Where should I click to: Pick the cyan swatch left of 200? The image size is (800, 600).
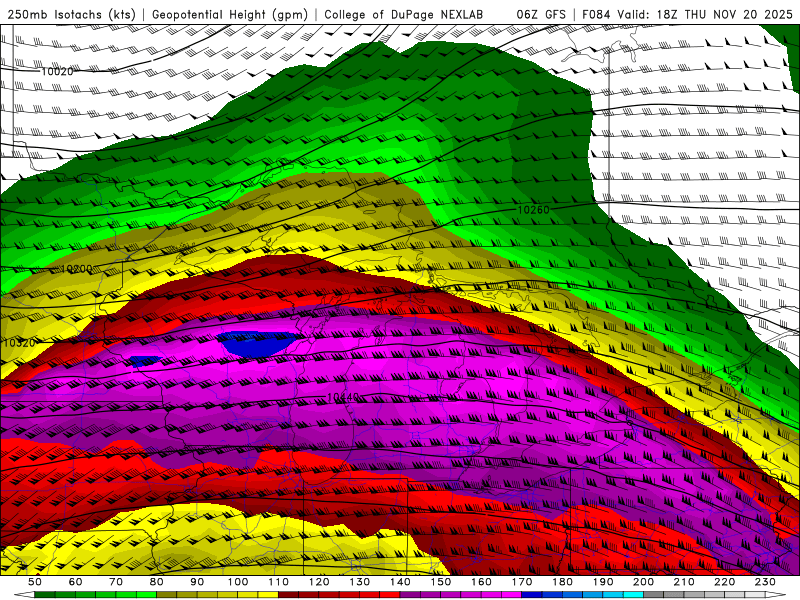634,595
